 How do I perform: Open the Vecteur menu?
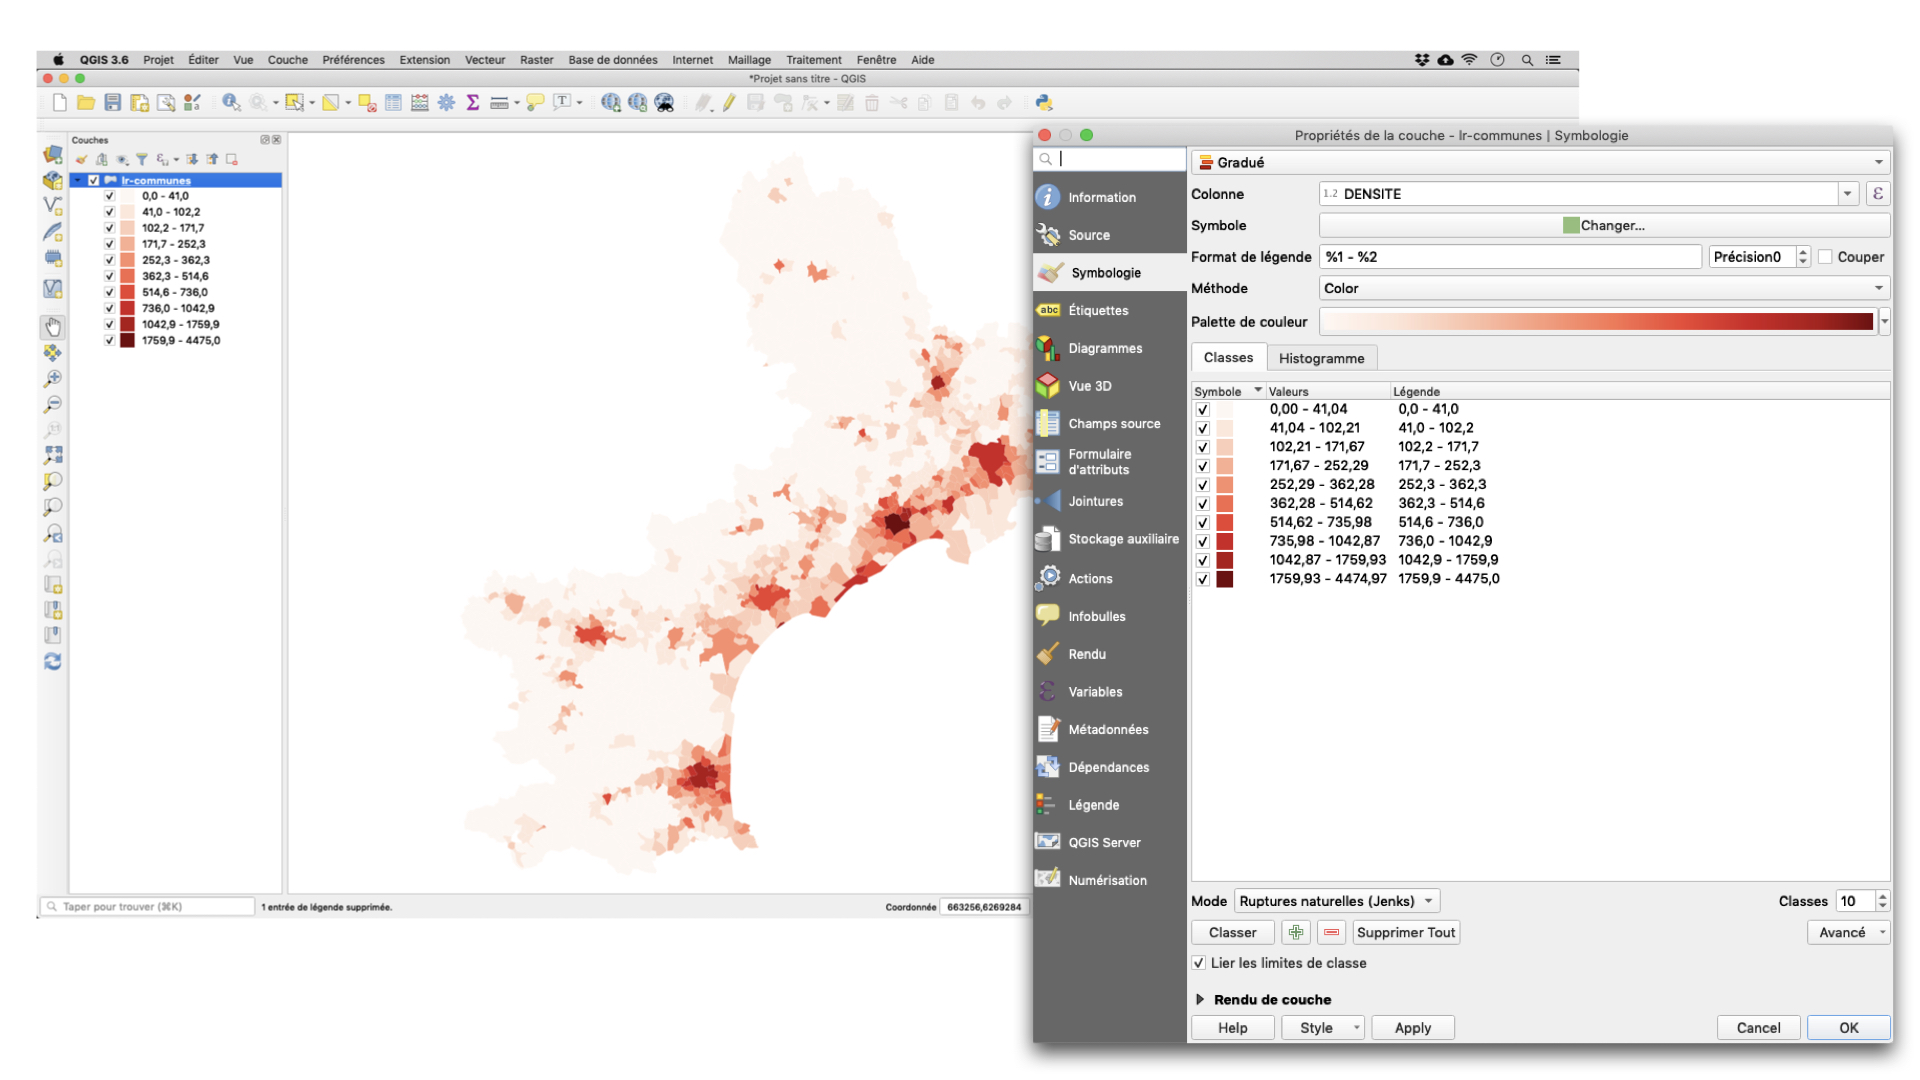(485, 60)
